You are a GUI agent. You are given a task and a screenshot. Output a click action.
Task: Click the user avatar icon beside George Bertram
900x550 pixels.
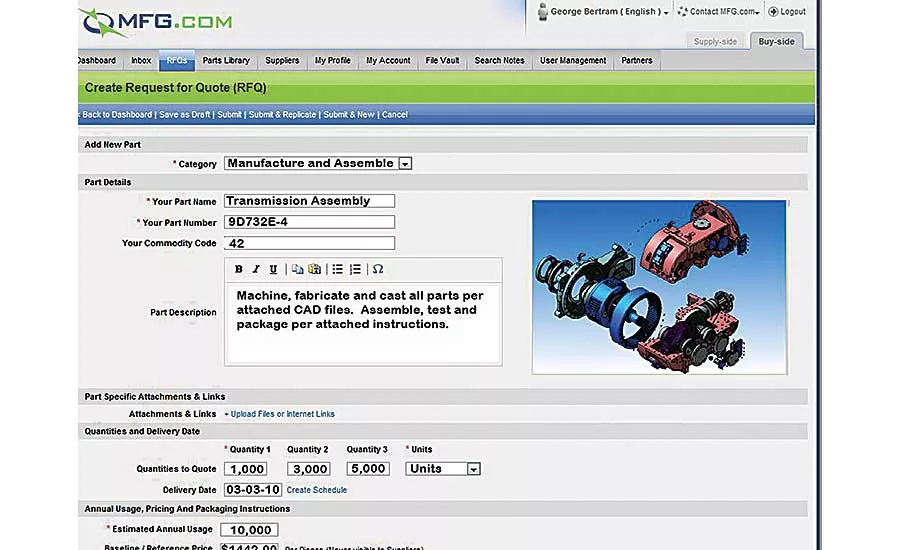click(542, 11)
